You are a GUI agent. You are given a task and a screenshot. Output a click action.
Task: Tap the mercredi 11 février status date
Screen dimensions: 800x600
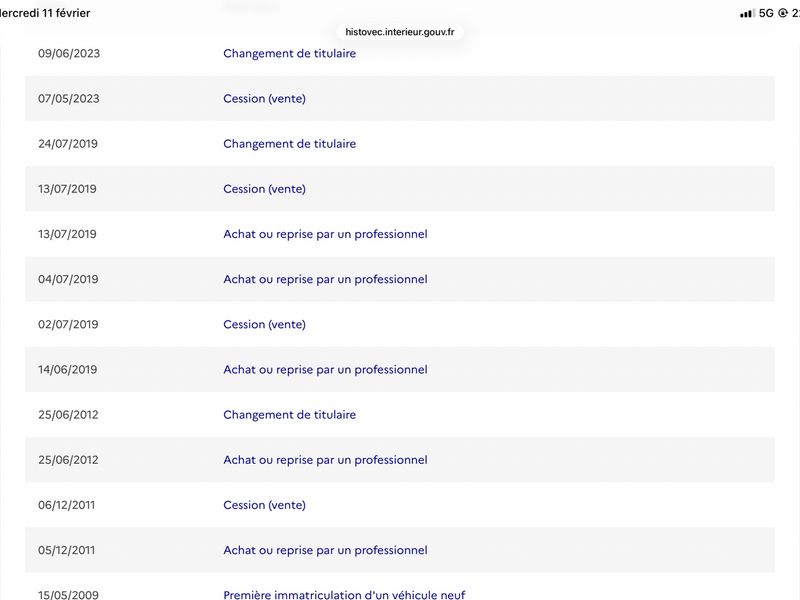click(x=45, y=13)
